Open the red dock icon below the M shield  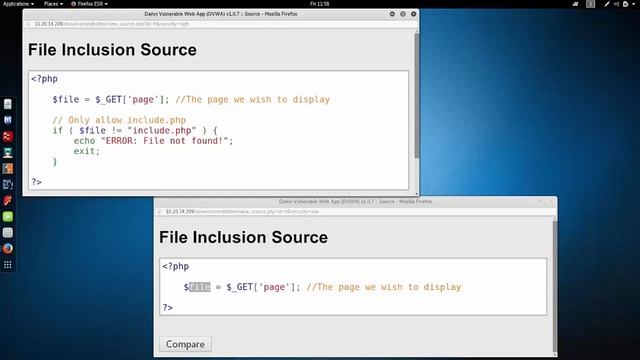click(x=8, y=136)
